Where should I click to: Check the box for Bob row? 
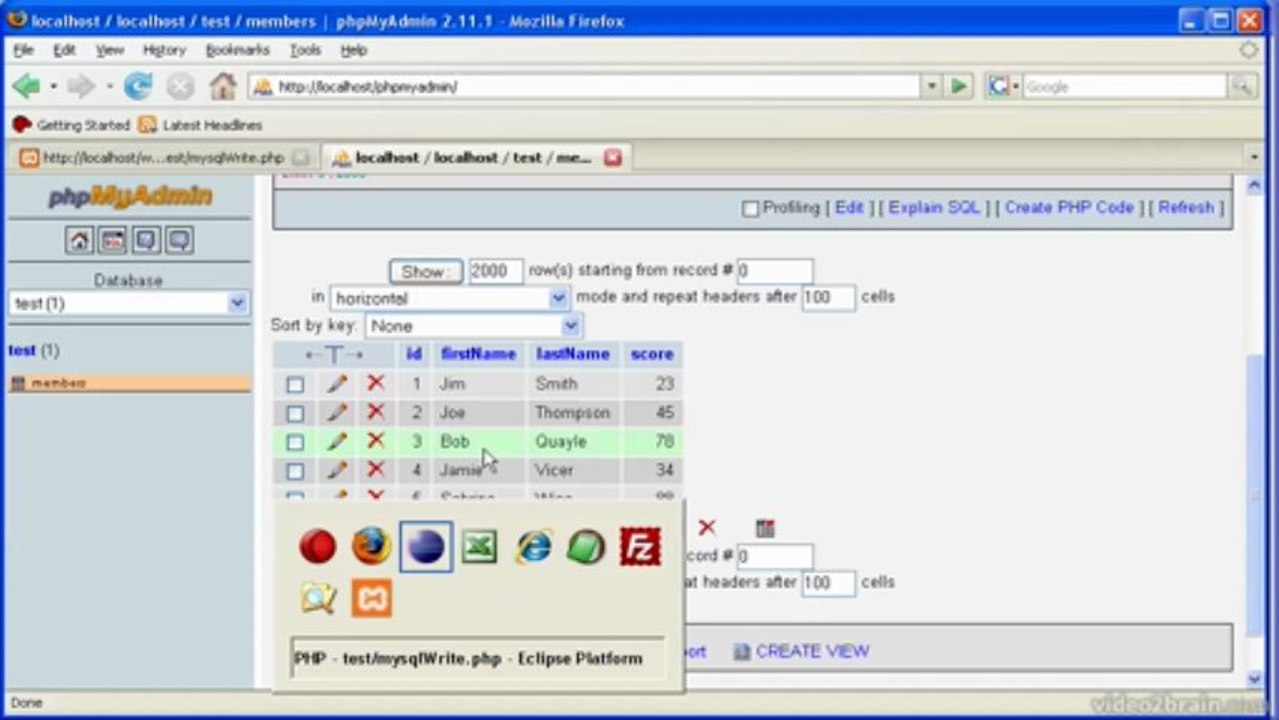(295, 442)
